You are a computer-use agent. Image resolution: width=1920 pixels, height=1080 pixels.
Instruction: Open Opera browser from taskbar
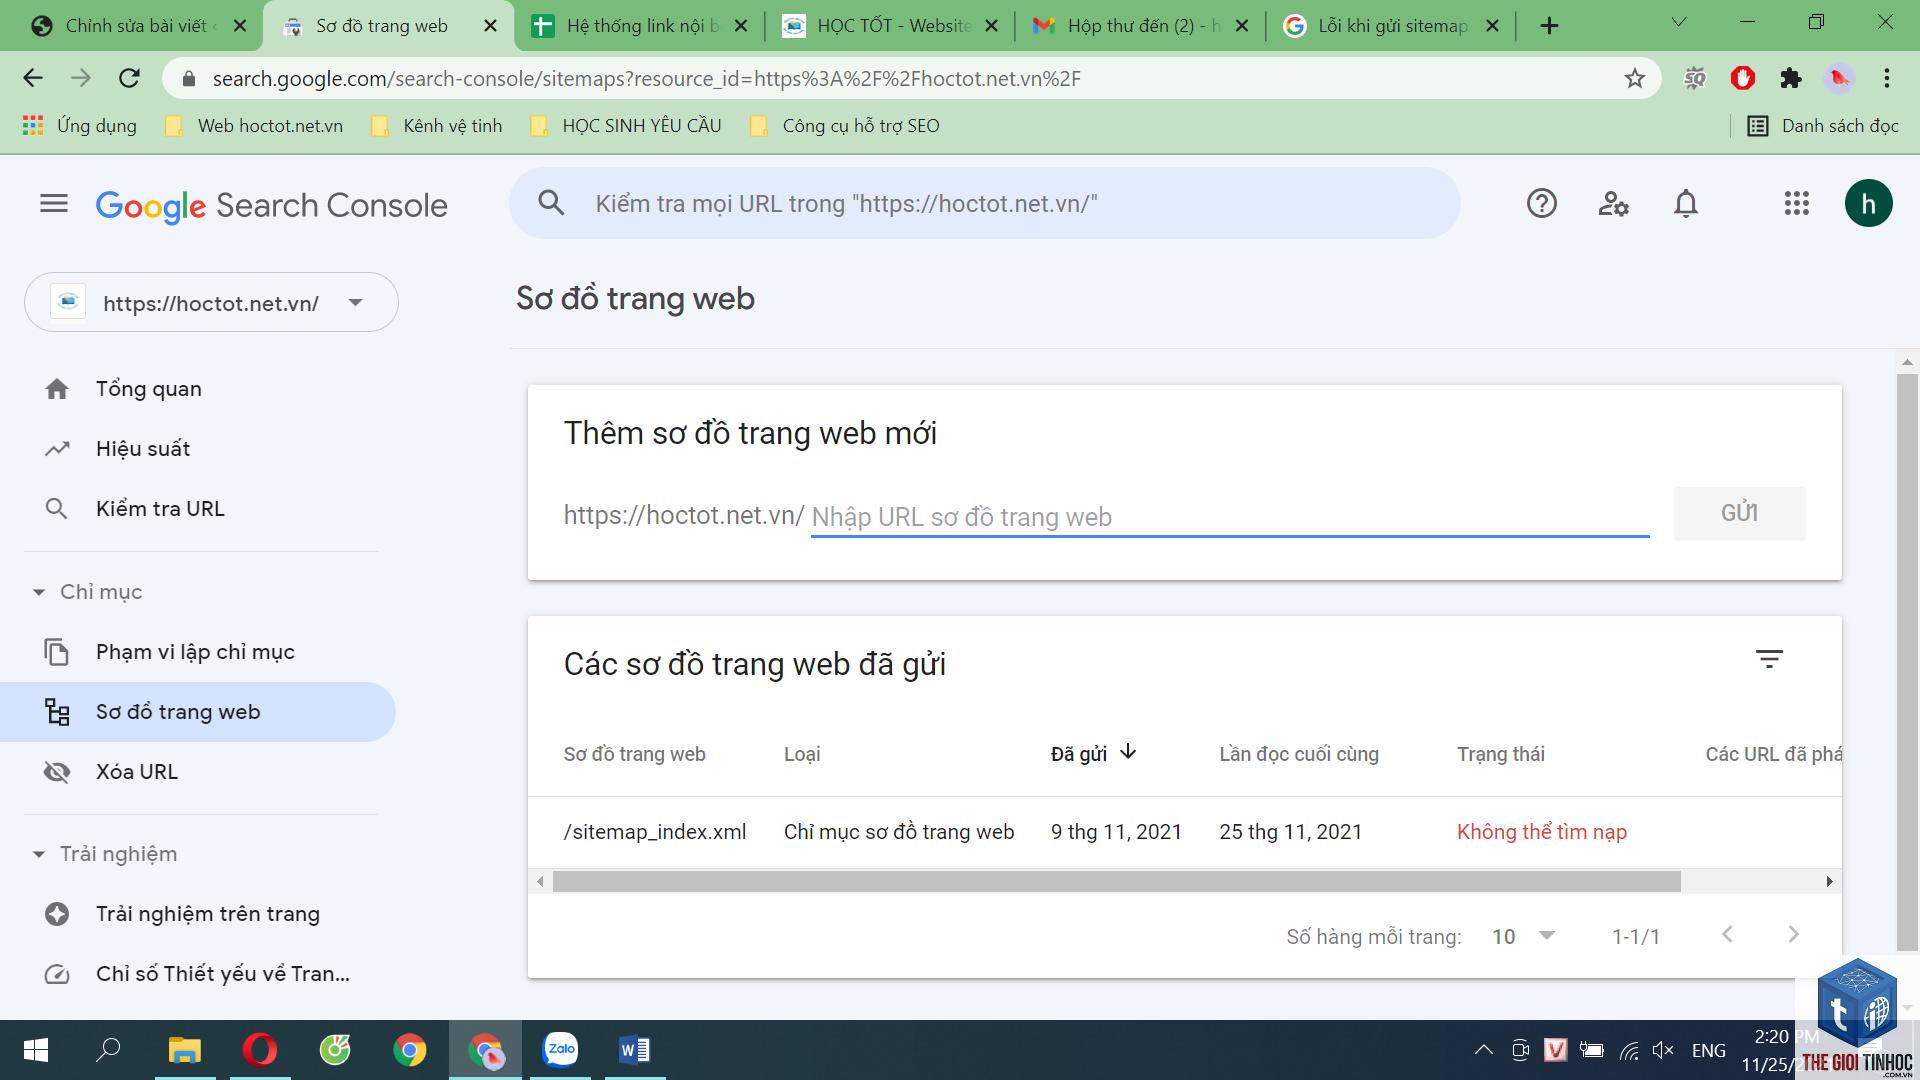tap(260, 1050)
